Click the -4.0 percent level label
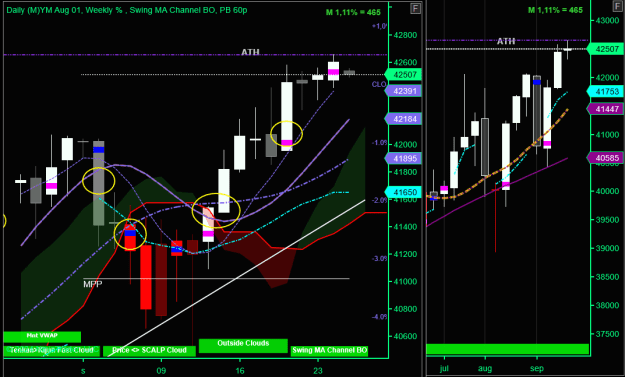The height and width of the screenshot is (377, 625). click(x=379, y=317)
